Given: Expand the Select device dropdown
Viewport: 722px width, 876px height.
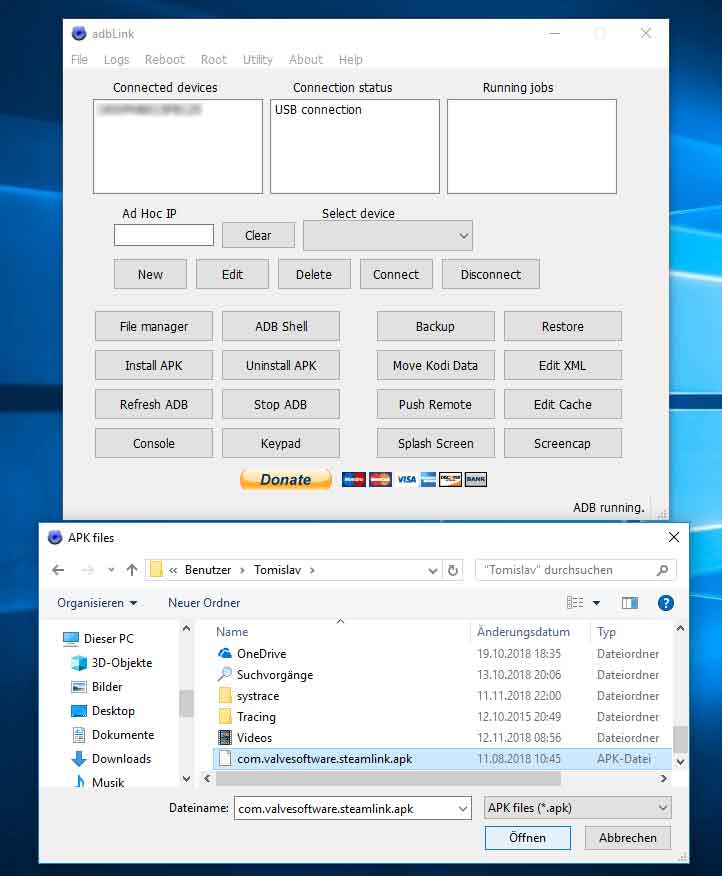Looking at the screenshot, I should 388,236.
